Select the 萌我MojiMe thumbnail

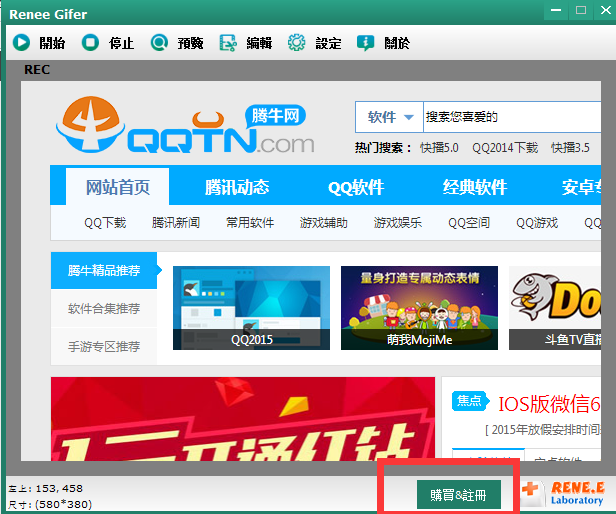(x=419, y=308)
